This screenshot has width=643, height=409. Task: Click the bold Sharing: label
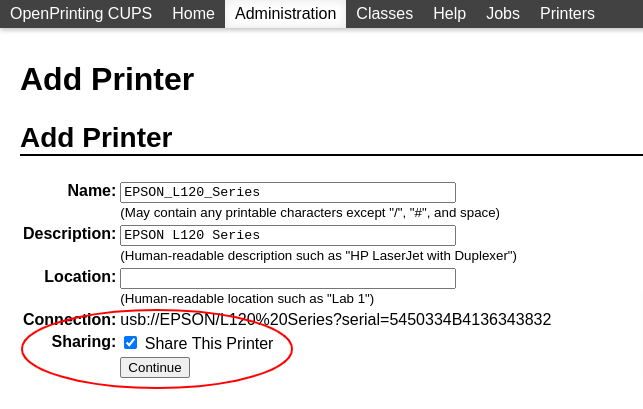pos(84,342)
